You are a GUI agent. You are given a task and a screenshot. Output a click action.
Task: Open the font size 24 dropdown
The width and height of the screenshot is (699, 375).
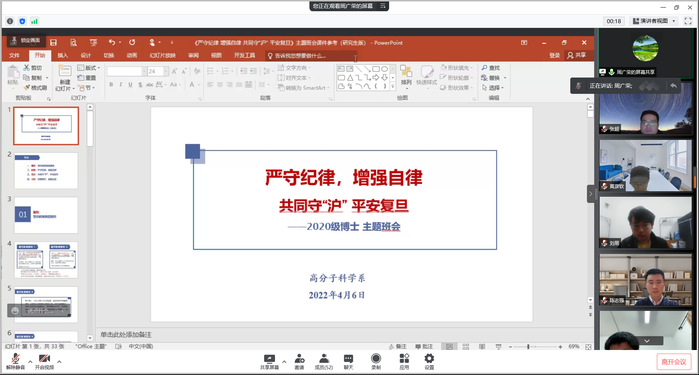coord(166,71)
